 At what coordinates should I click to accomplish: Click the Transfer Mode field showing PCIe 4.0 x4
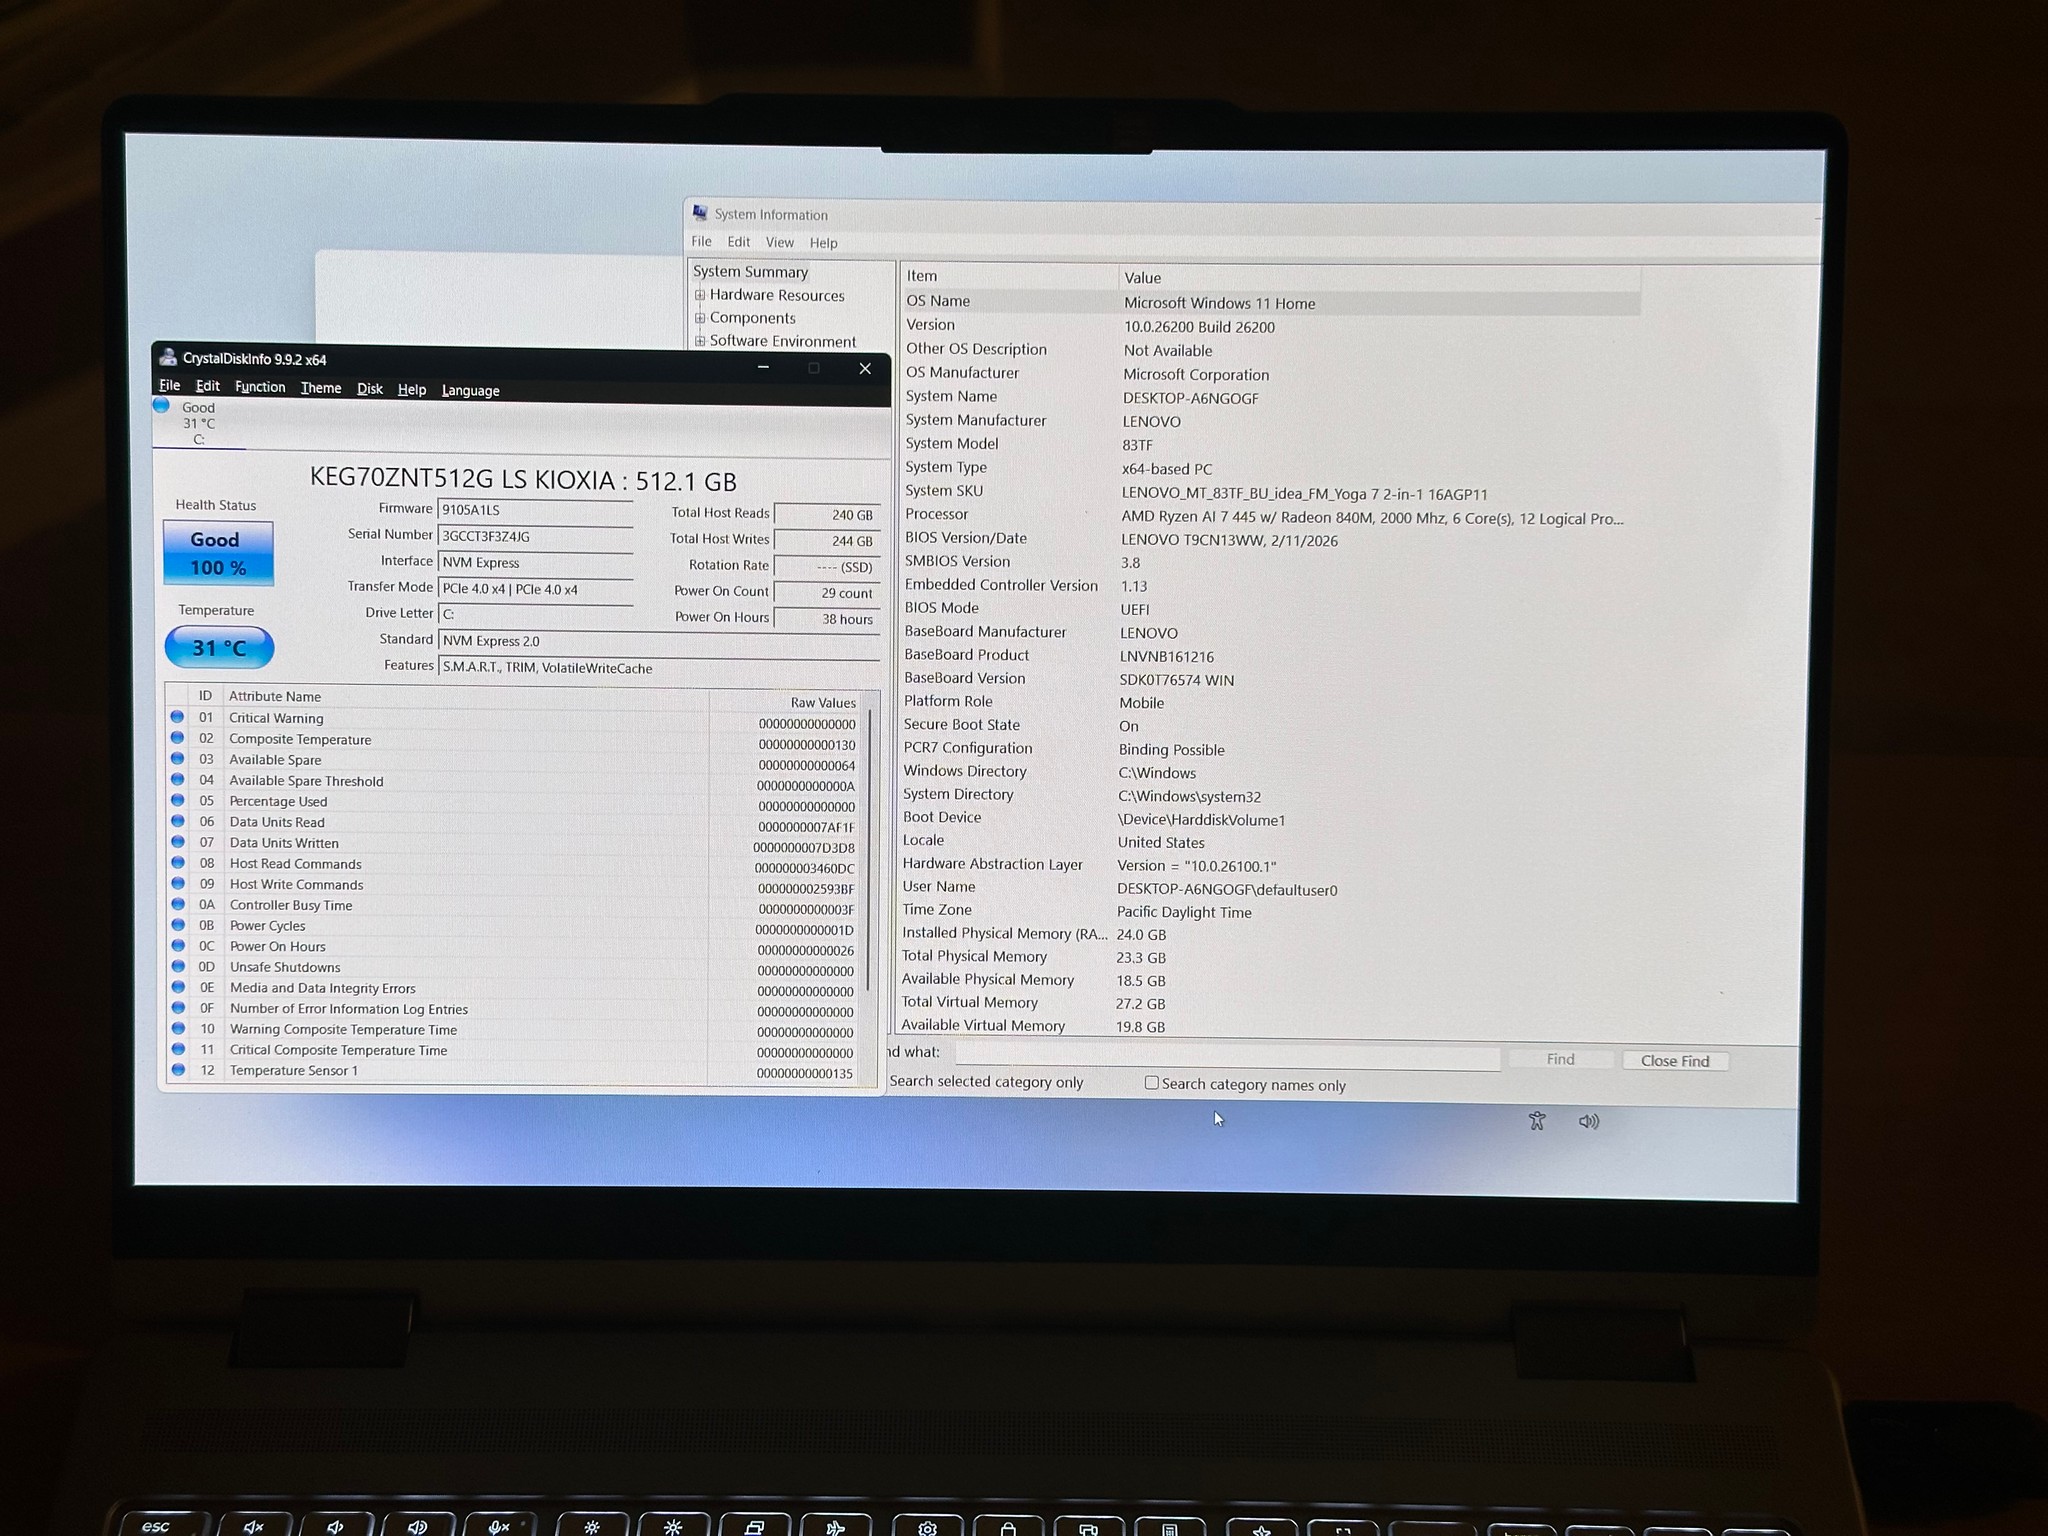pyautogui.click(x=535, y=590)
